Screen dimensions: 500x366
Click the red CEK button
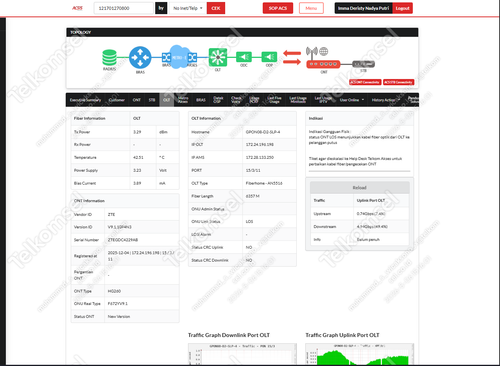[x=216, y=8]
